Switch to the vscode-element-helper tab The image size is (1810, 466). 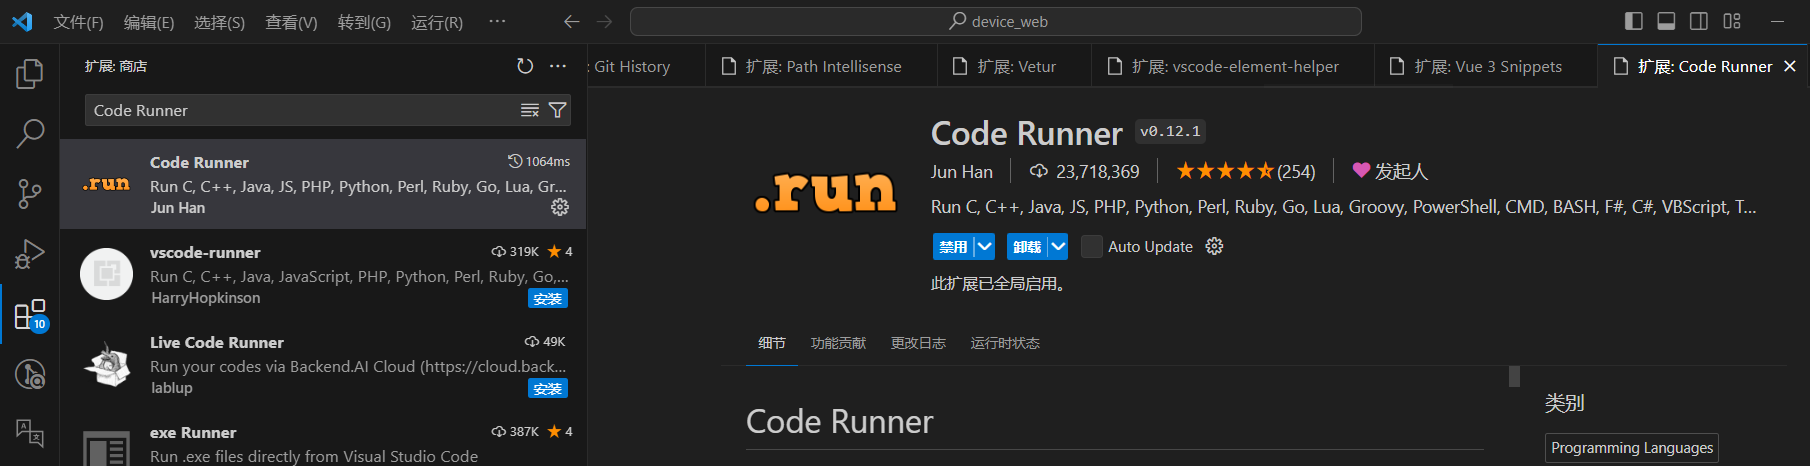coord(1233,66)
